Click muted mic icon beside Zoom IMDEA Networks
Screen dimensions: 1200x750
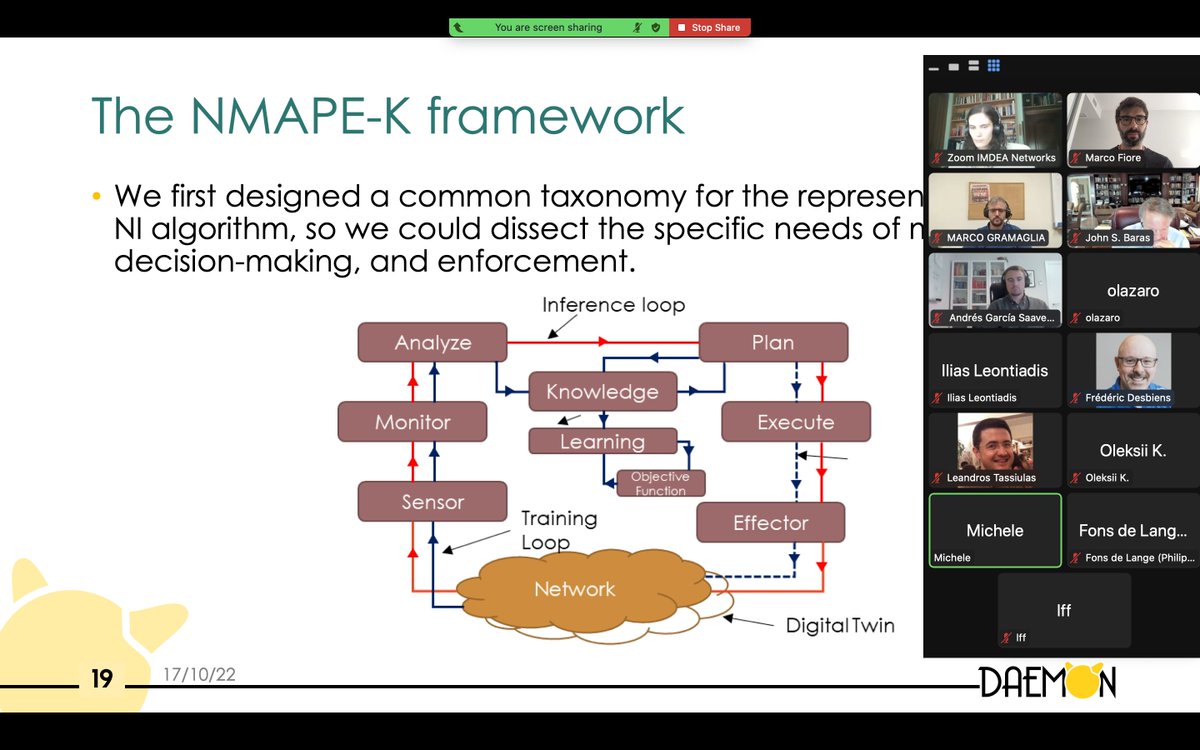point(938,158)
